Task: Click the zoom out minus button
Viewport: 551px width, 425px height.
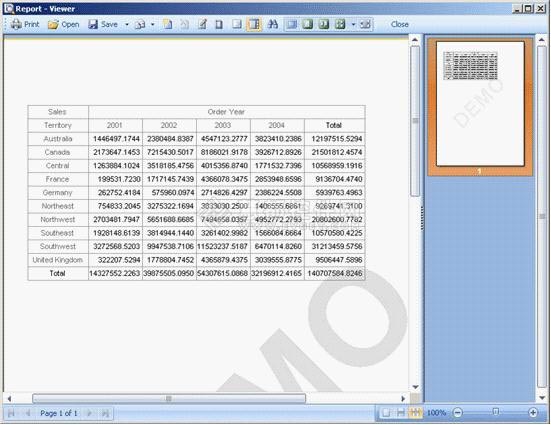Action: point(458,412)
